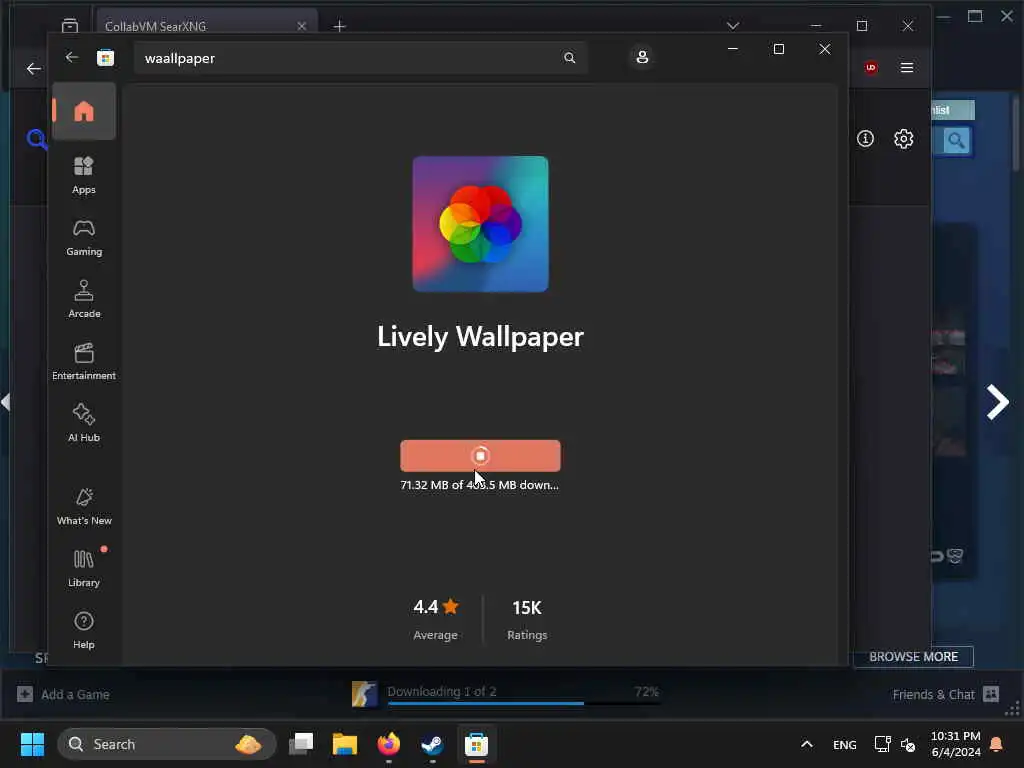Open the Store Library
The image size is (1024, 768).
84,568
